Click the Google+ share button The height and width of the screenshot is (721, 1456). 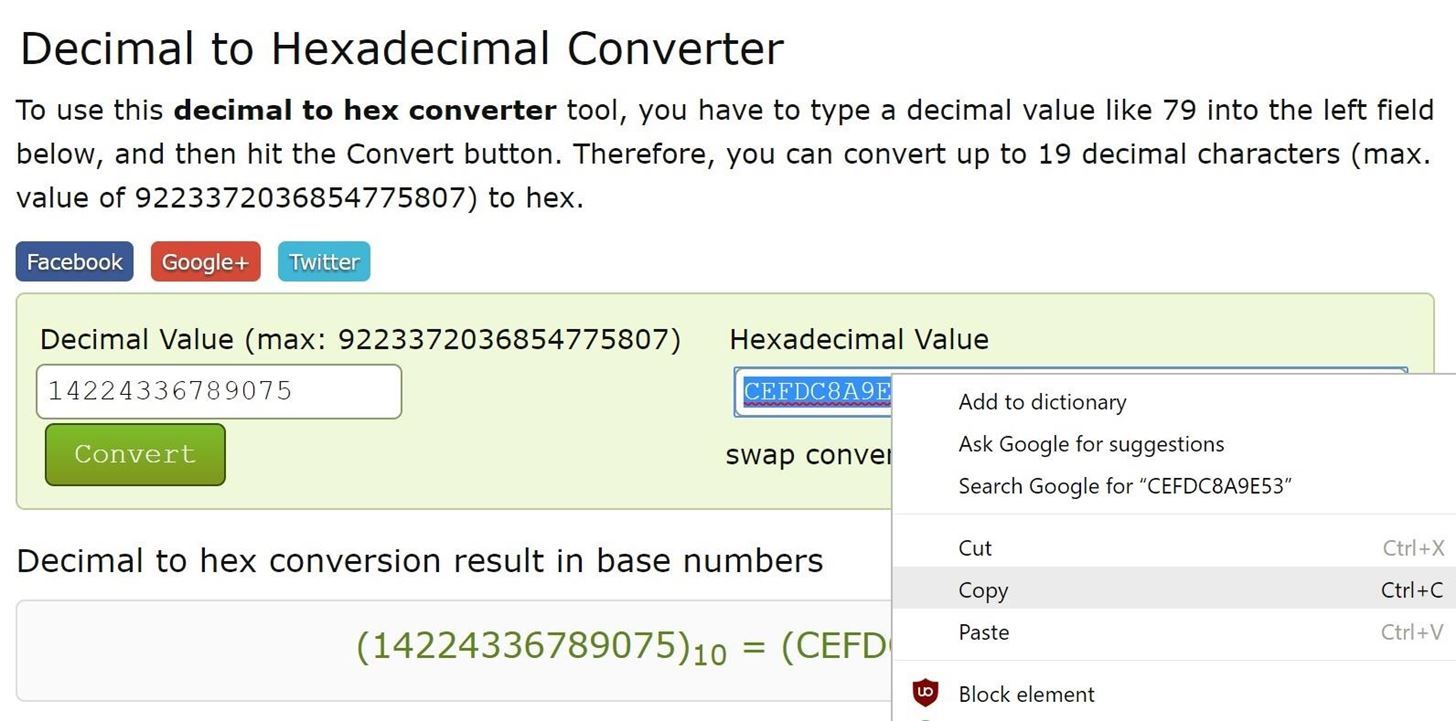point(205,262)
